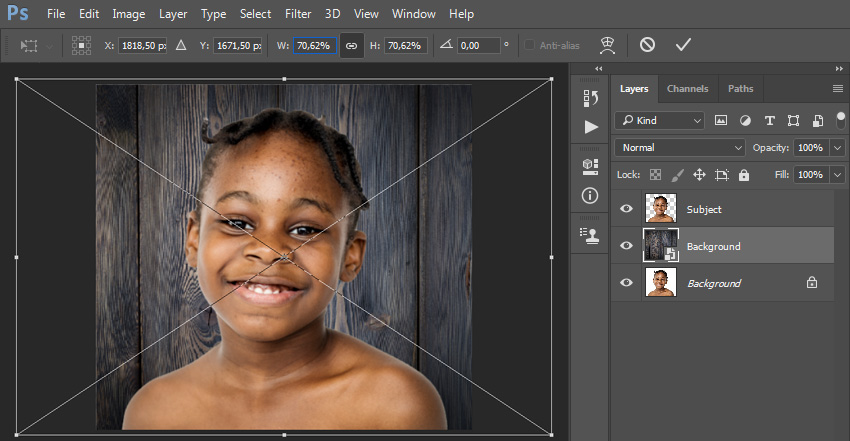Open the Actions panel play icon
Screen dimensions: 850x441
[591, 127]
